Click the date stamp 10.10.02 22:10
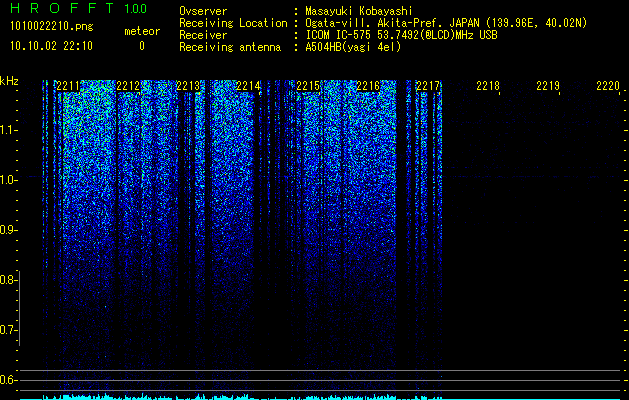Viewport: 629px width, 400px height. tap(51, 46)
